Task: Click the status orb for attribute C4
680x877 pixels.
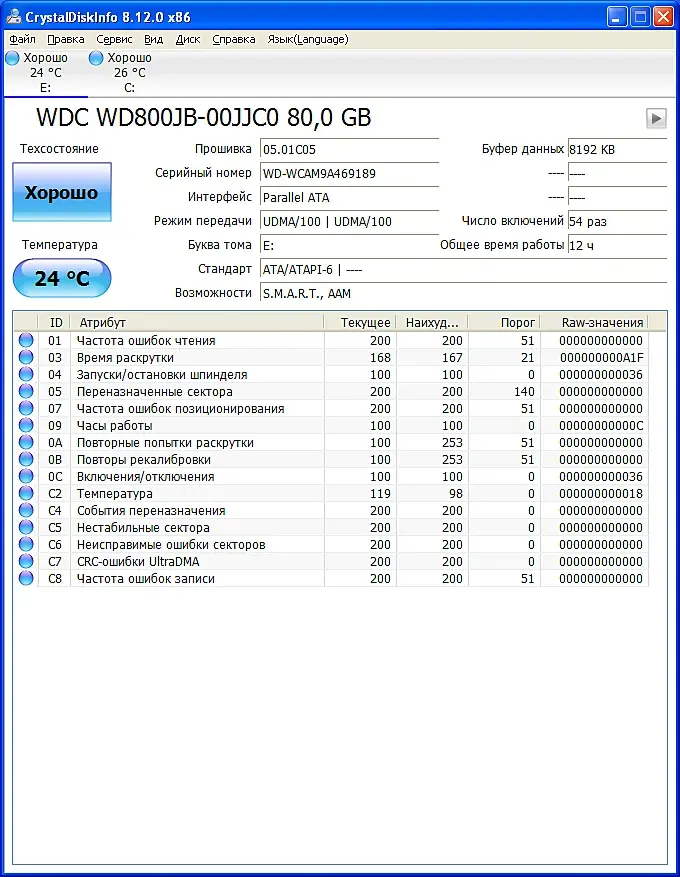Action: [26, 510]
